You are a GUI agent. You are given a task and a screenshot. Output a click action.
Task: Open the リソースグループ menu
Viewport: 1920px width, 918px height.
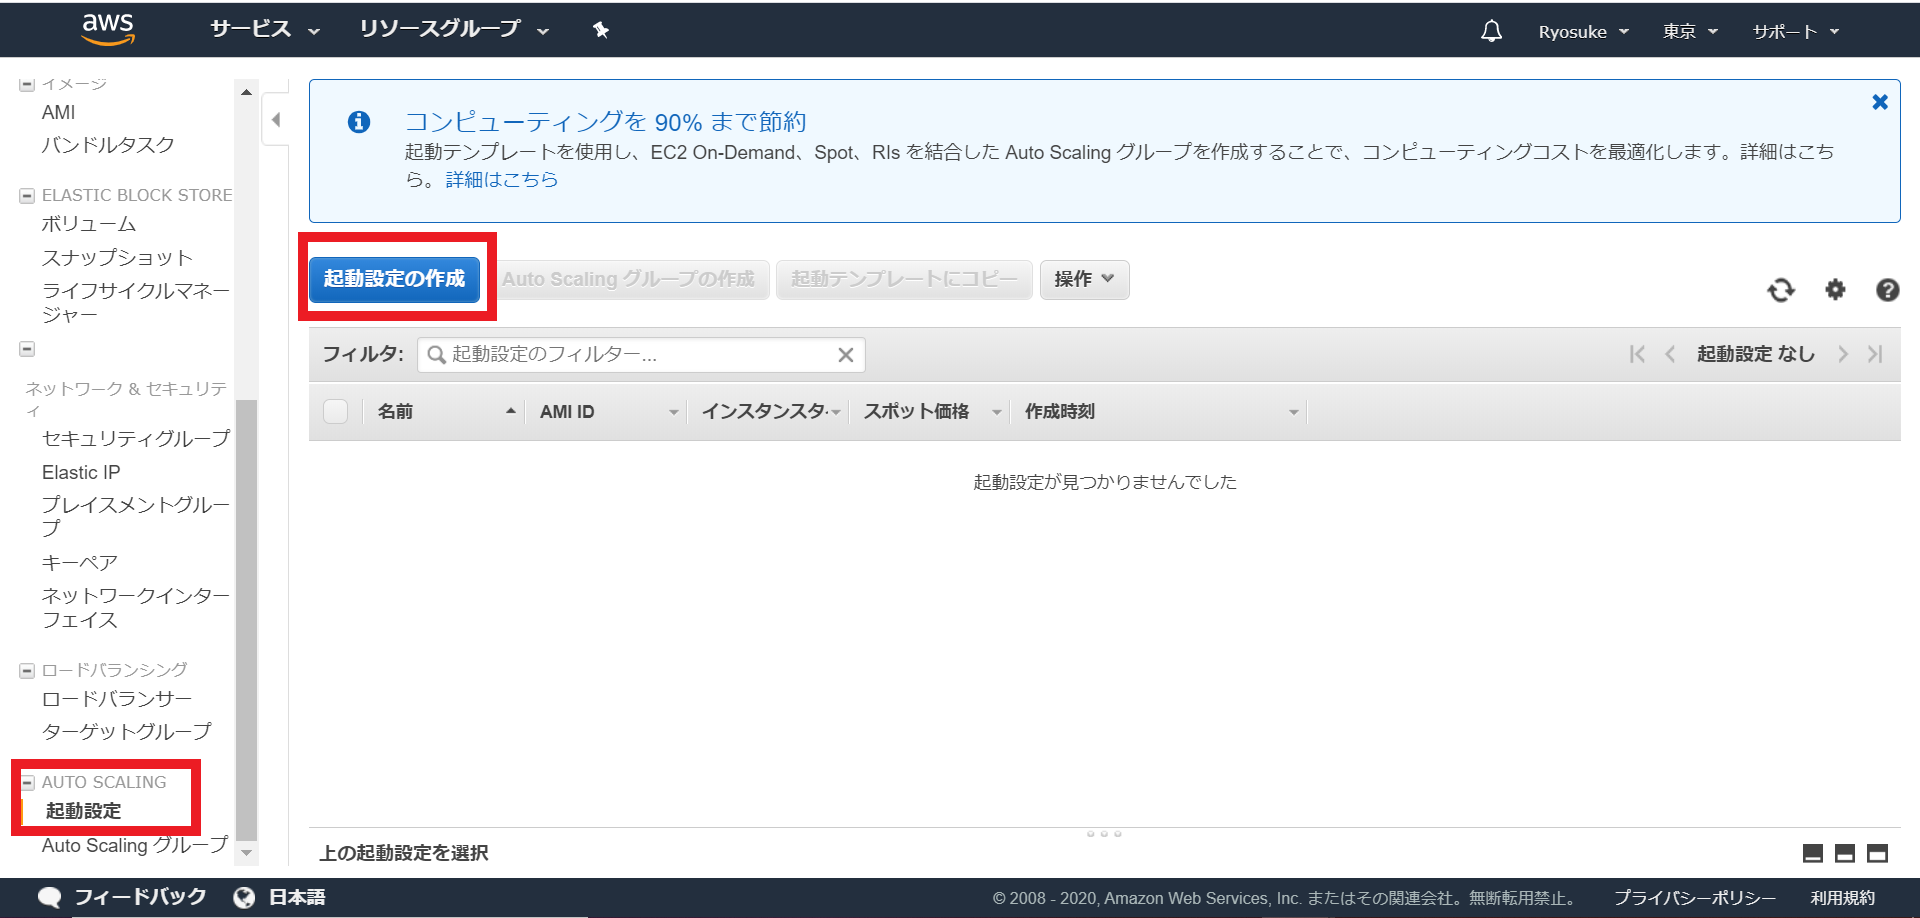454,30
